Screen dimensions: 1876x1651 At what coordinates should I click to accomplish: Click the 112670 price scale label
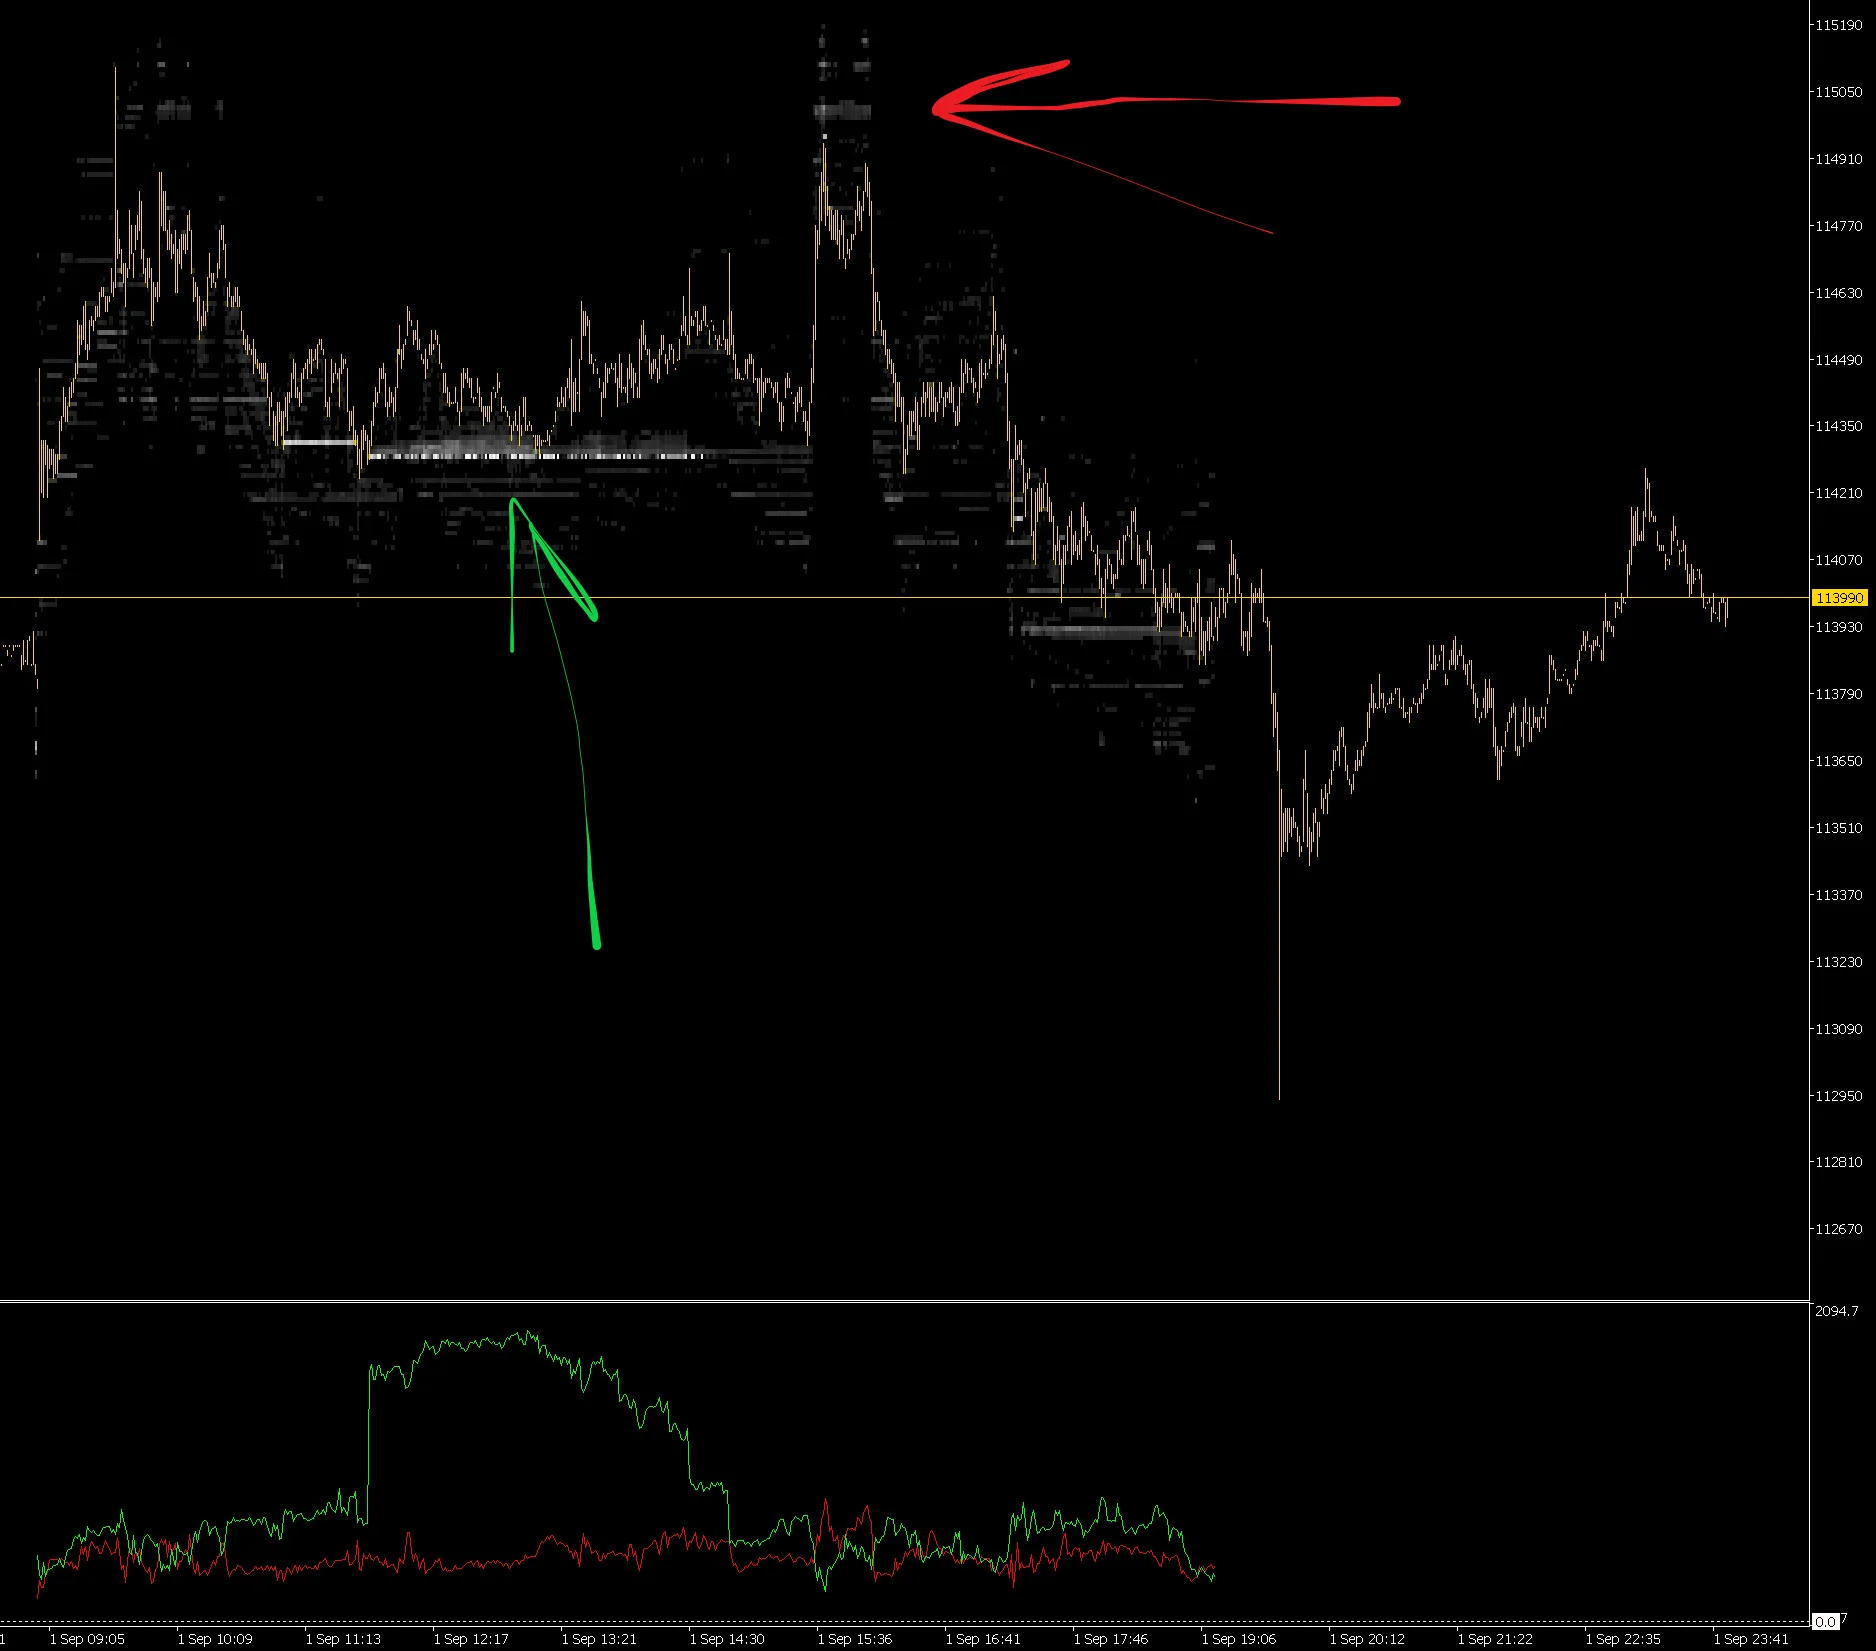[1839, 1229]
